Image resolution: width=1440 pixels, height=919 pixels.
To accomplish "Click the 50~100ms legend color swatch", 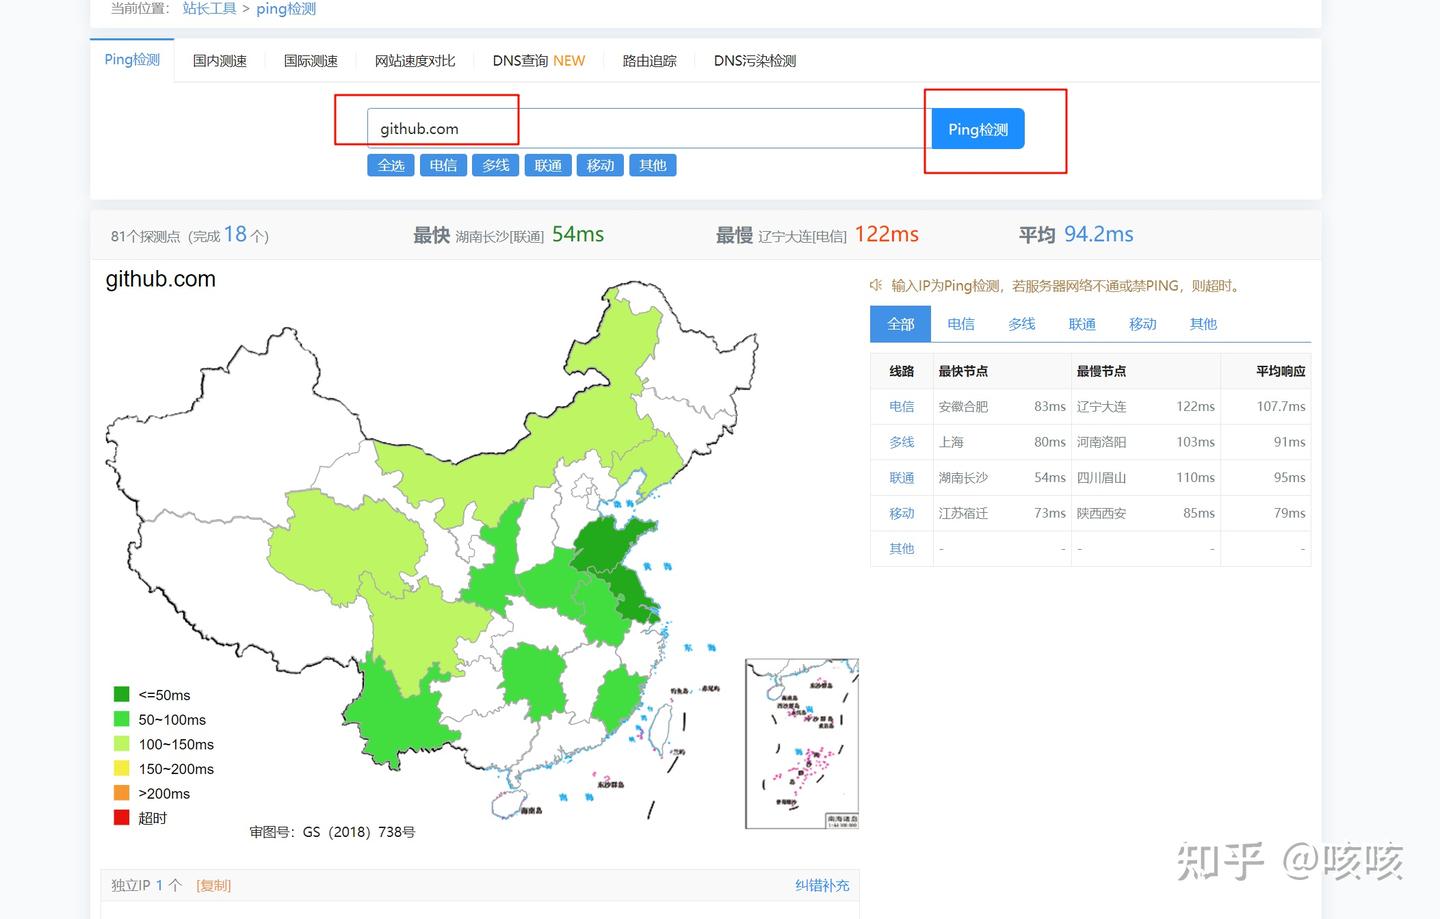I will (x=122, y=719).
